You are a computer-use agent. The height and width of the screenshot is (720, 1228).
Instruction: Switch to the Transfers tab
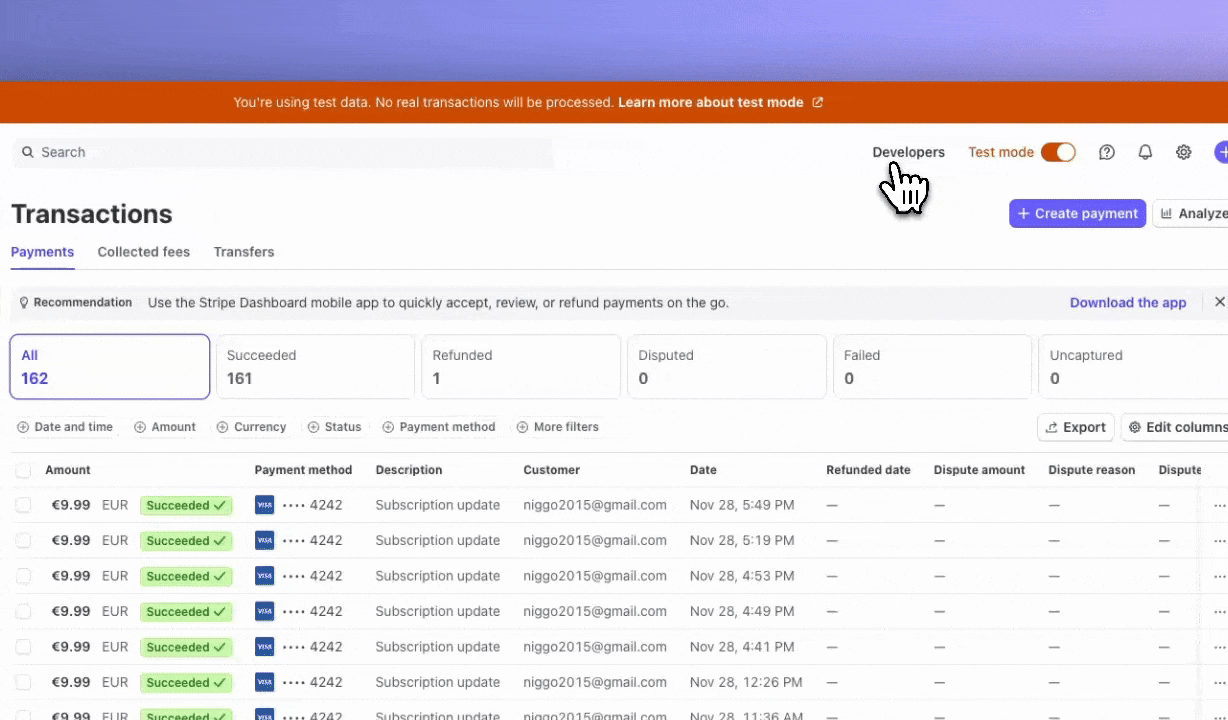pyautogui.click(x=243, y=252)
